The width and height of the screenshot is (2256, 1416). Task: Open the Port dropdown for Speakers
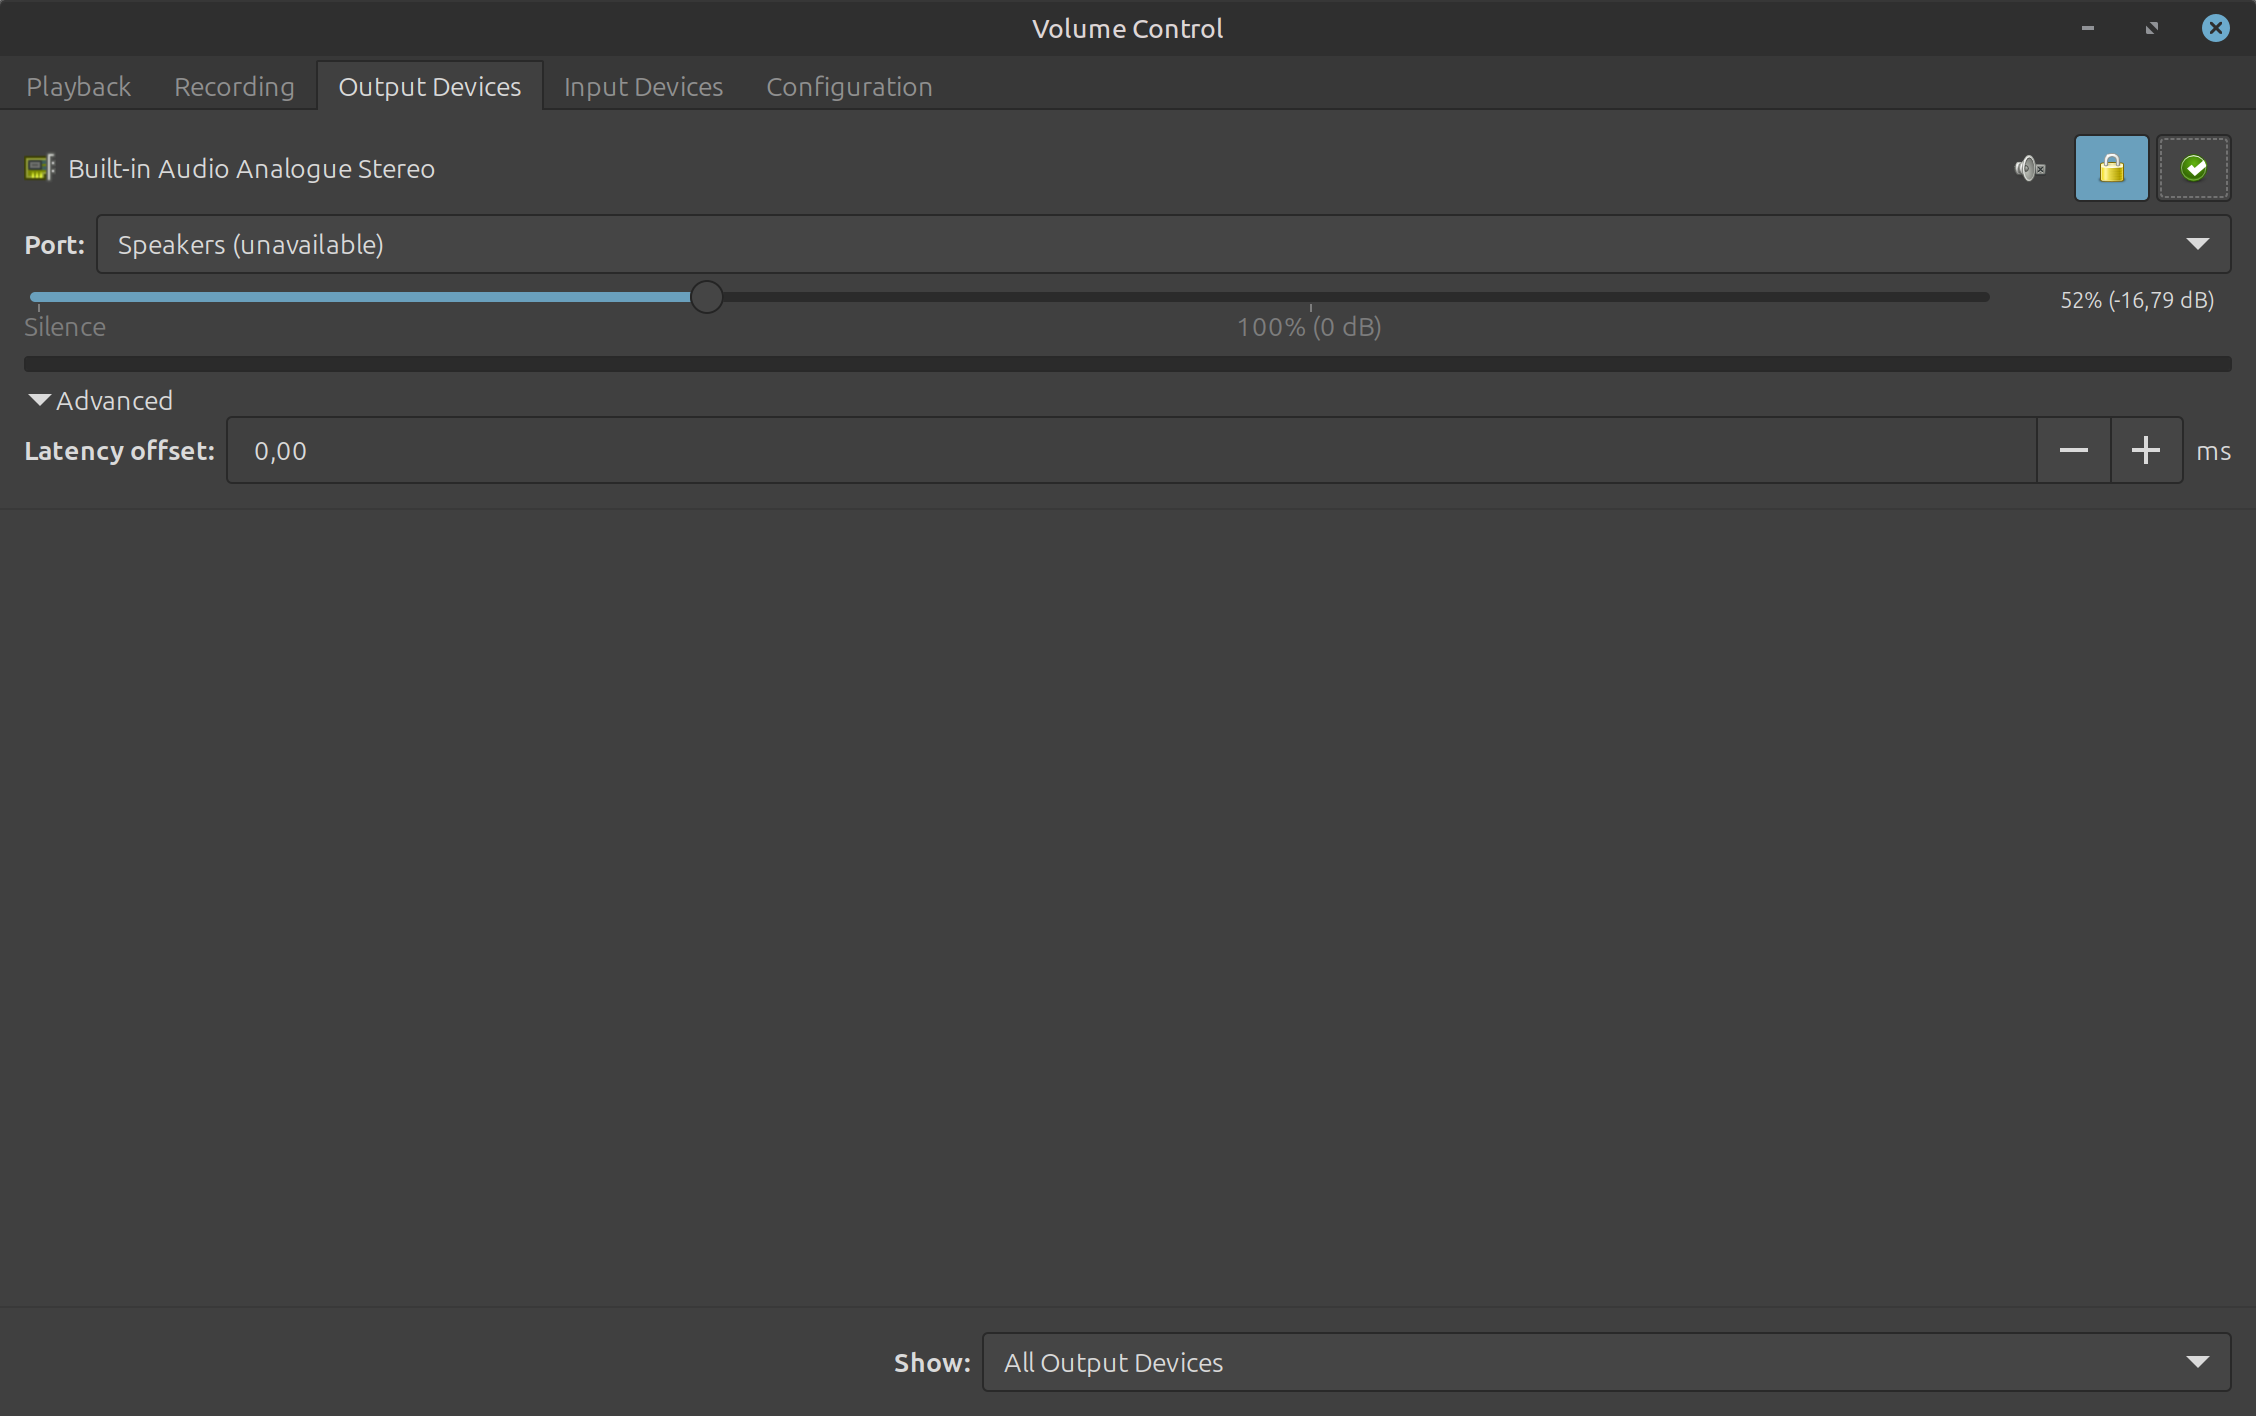1163,244
